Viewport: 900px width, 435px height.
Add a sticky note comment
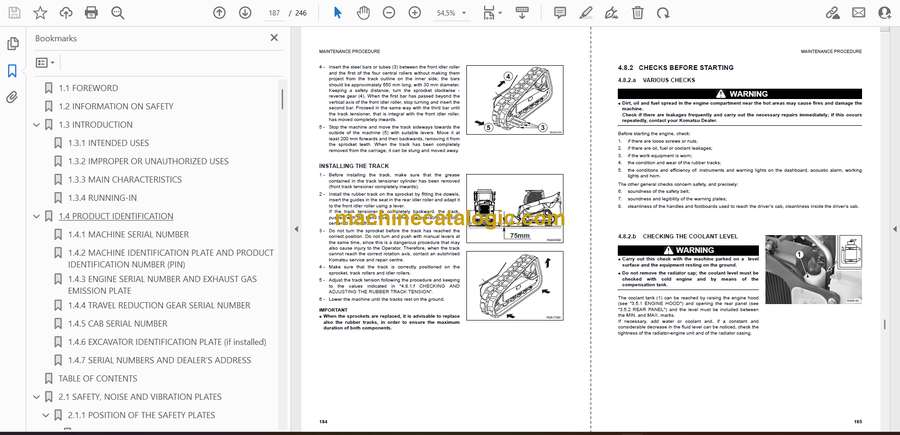tap(560, 13)
